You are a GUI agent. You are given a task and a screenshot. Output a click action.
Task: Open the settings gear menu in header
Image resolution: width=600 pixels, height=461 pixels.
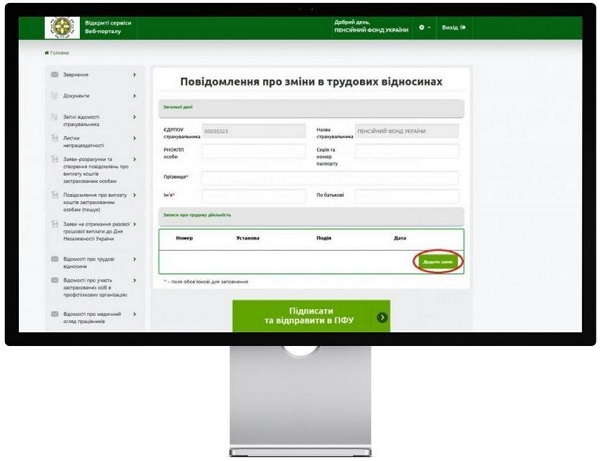point(424,28)
